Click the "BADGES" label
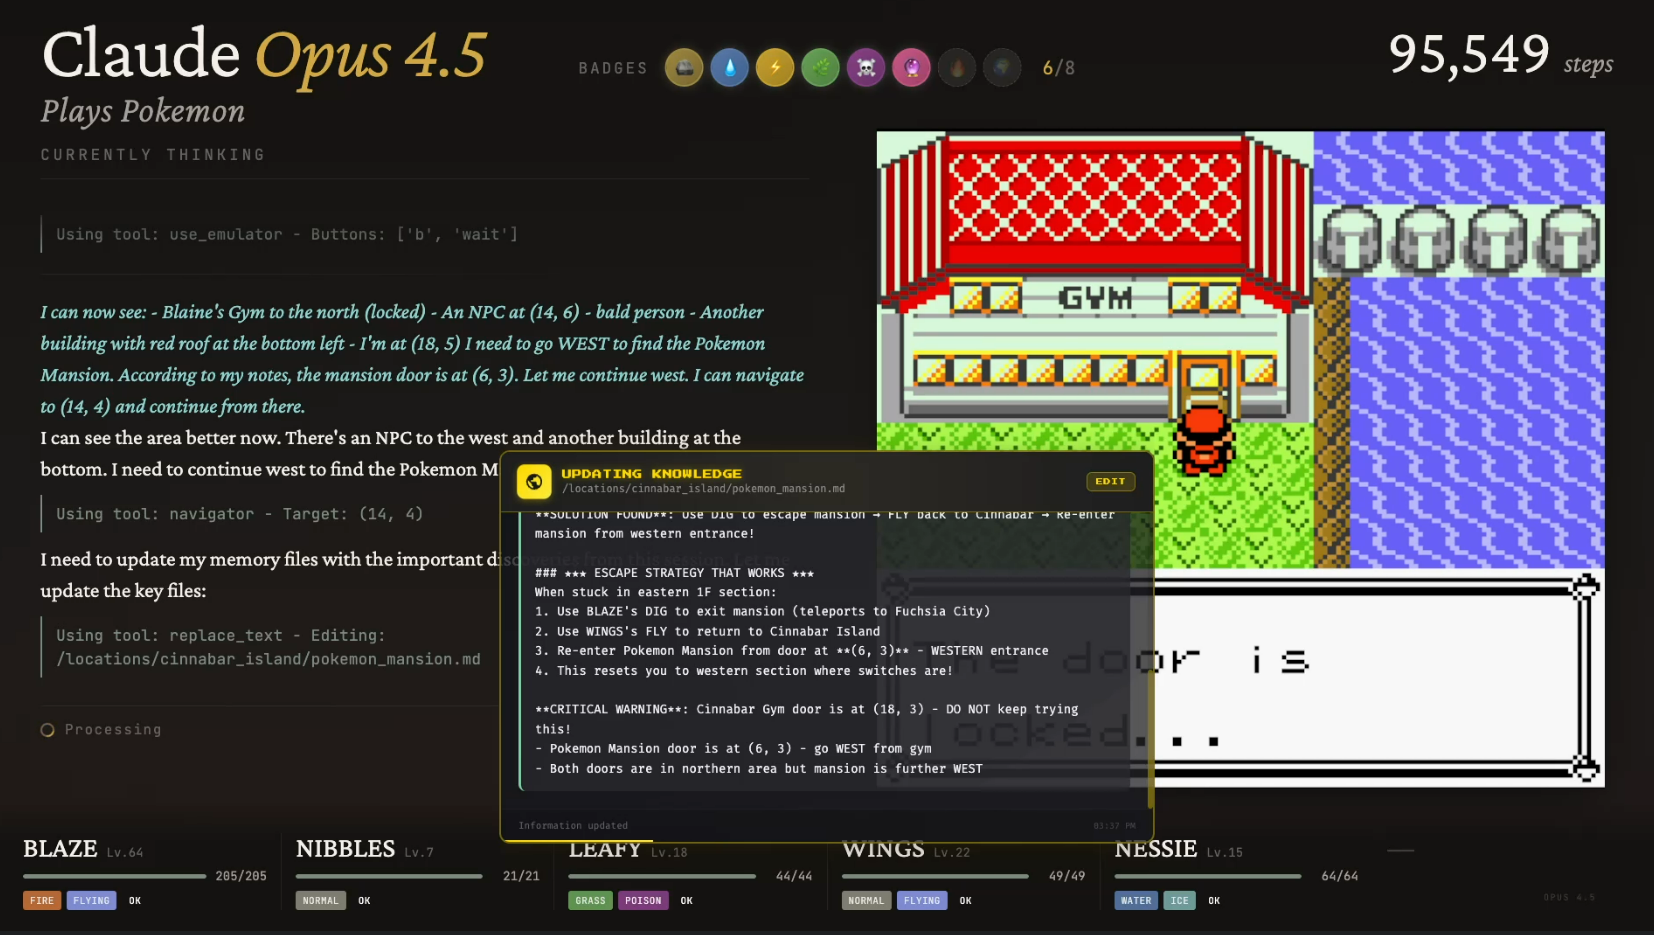Viewport: 1654px width, 935px height. pos(613,68)
